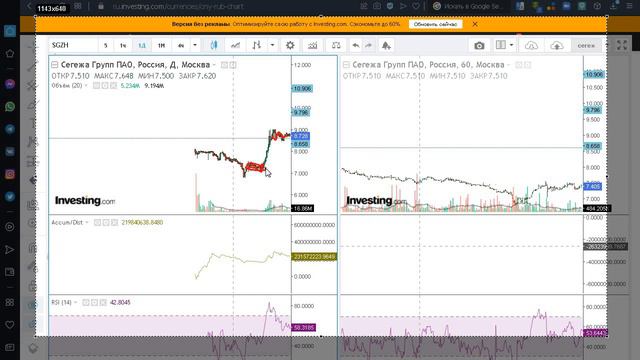Select the bar chart style icon
This screenshot has height=360, width=640.
(x=257, y=45)
